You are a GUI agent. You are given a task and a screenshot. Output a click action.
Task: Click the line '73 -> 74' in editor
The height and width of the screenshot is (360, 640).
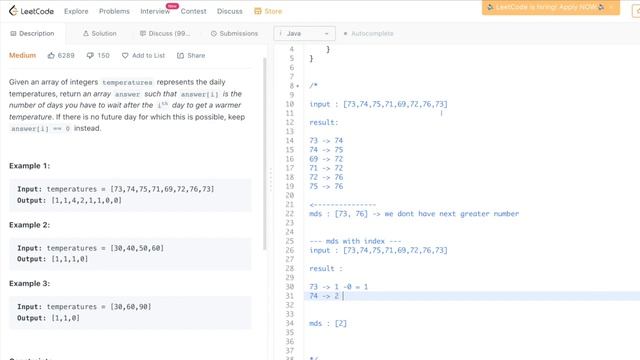326,140
